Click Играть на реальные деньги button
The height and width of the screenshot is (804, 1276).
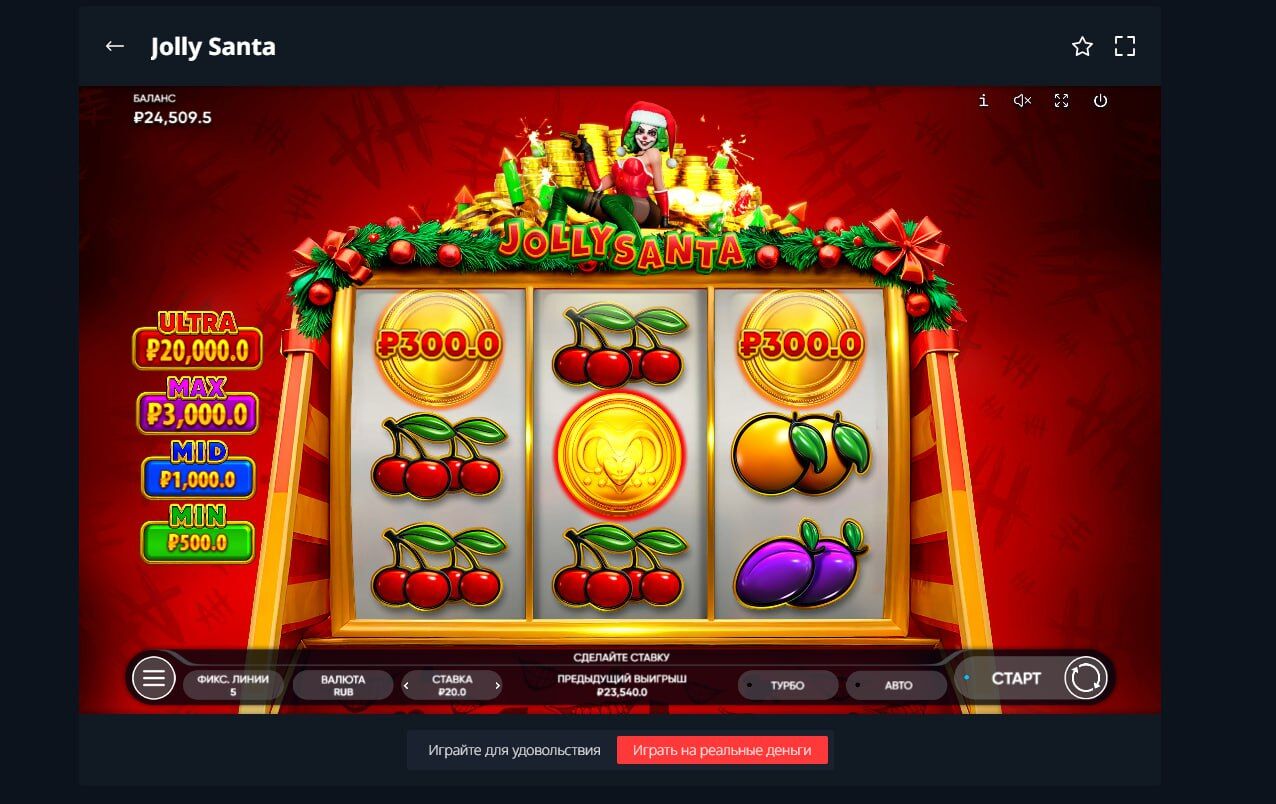point(722,750)
